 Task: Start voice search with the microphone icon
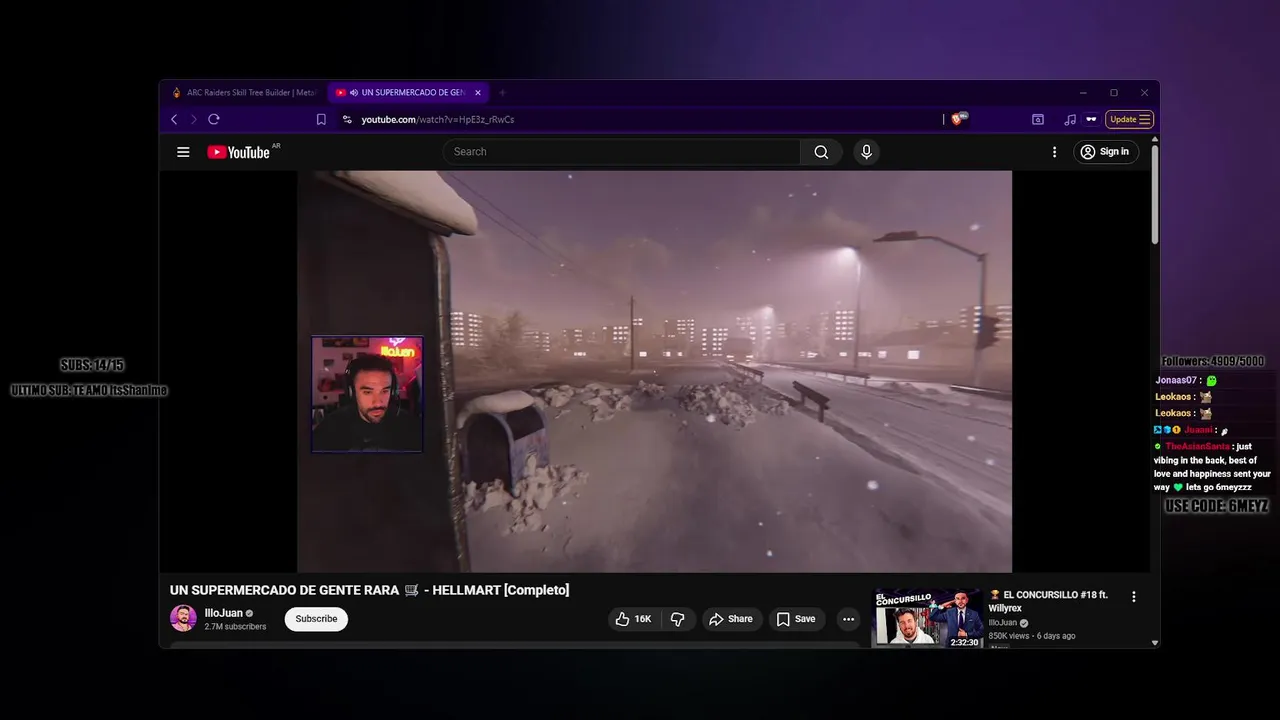click(866, 152)
